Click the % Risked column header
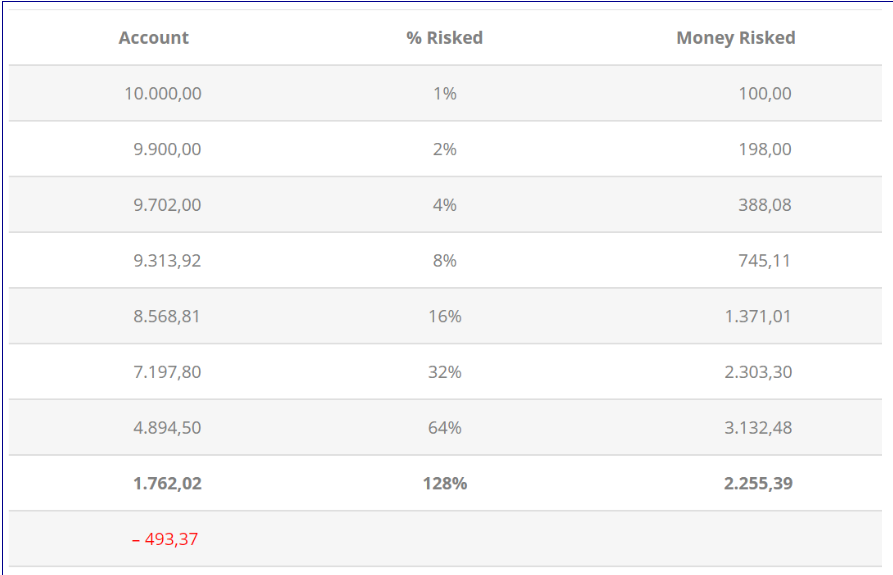 click(x=444, y=38)
